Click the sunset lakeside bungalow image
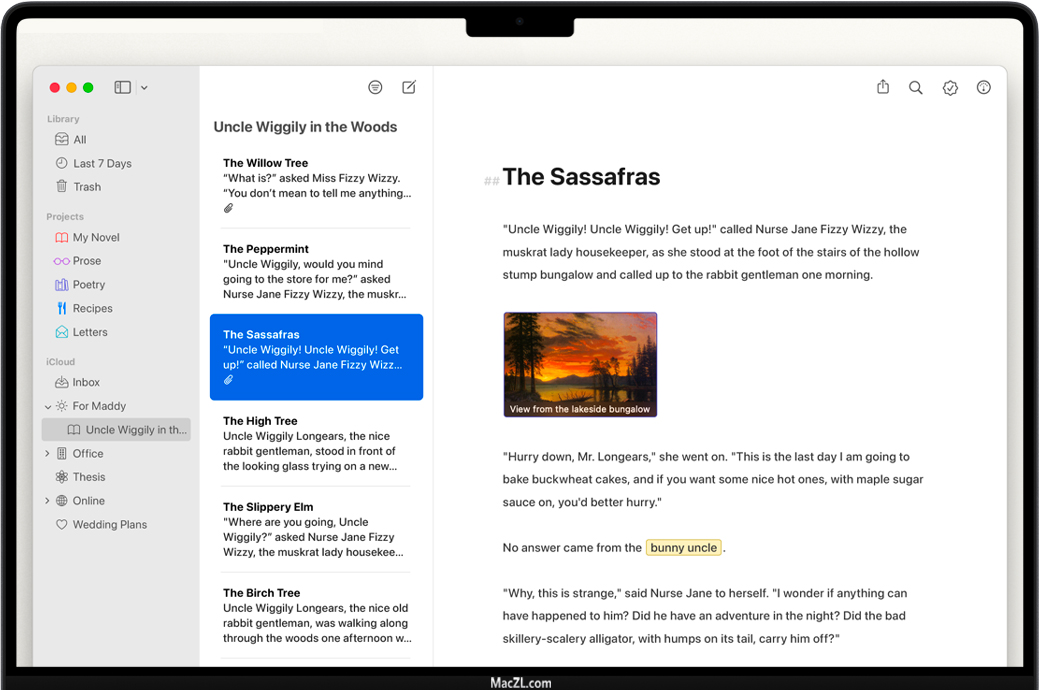This screenshot has width=1040, height=690. tap(580, 364)
